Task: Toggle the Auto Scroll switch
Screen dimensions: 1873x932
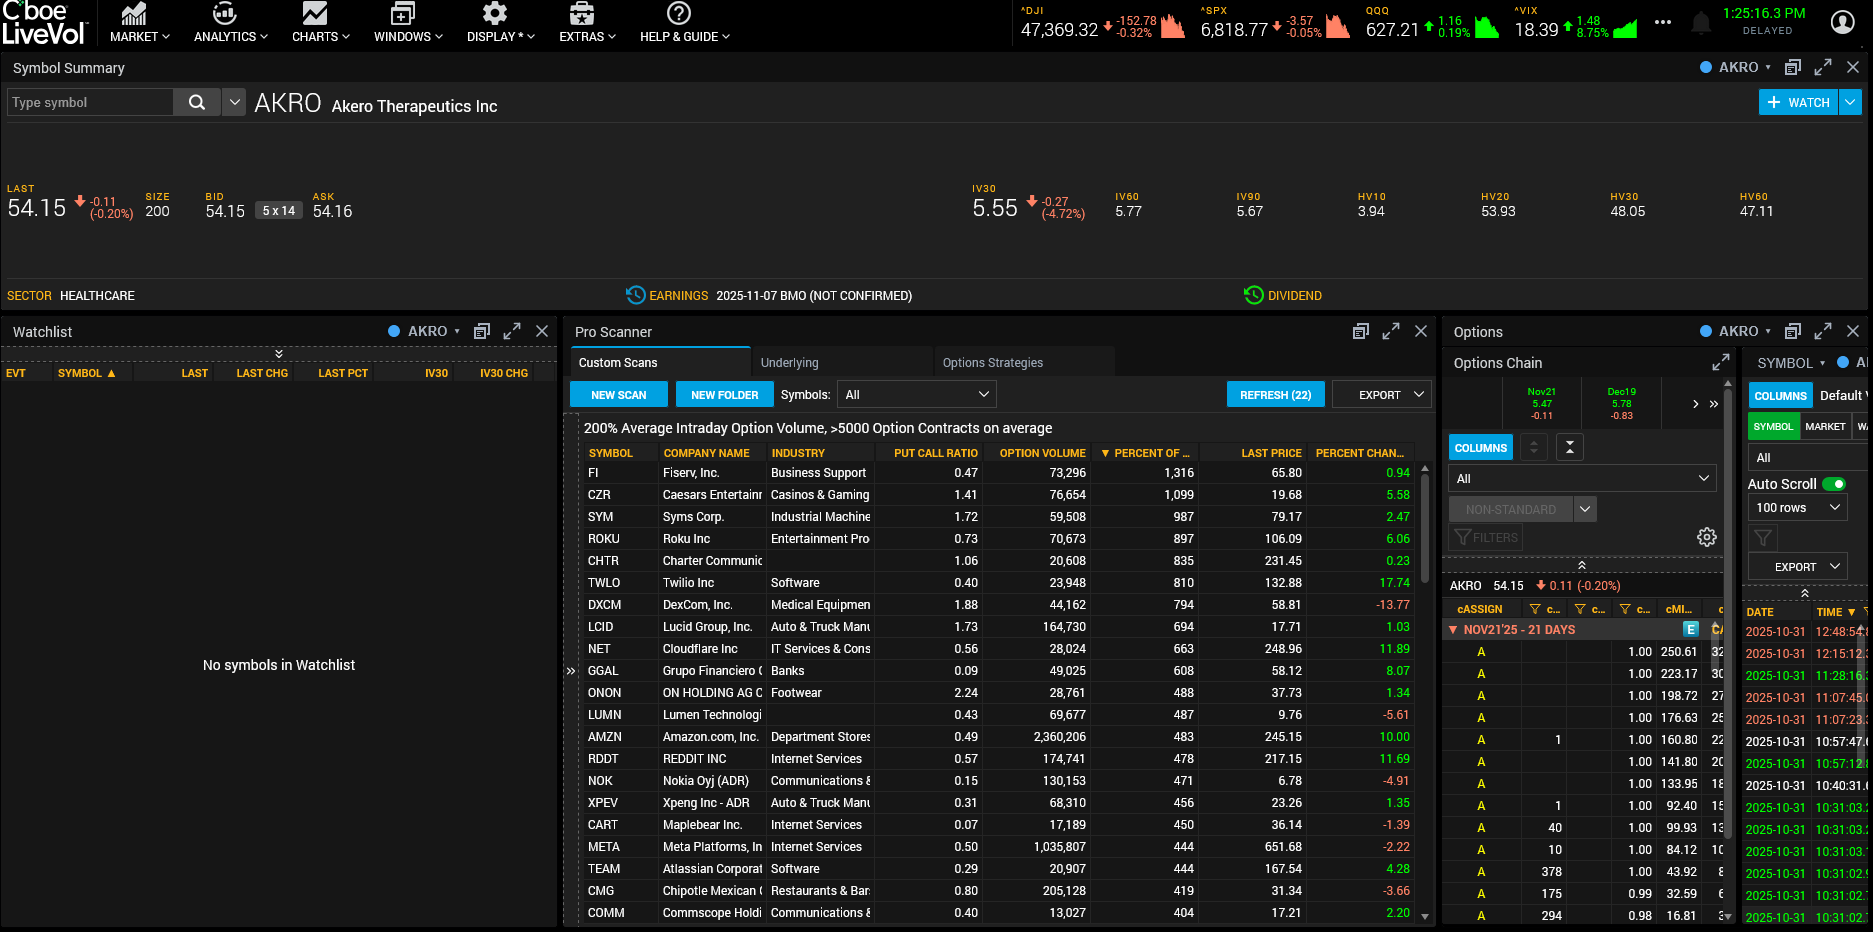Action: tap(1834, 484)
